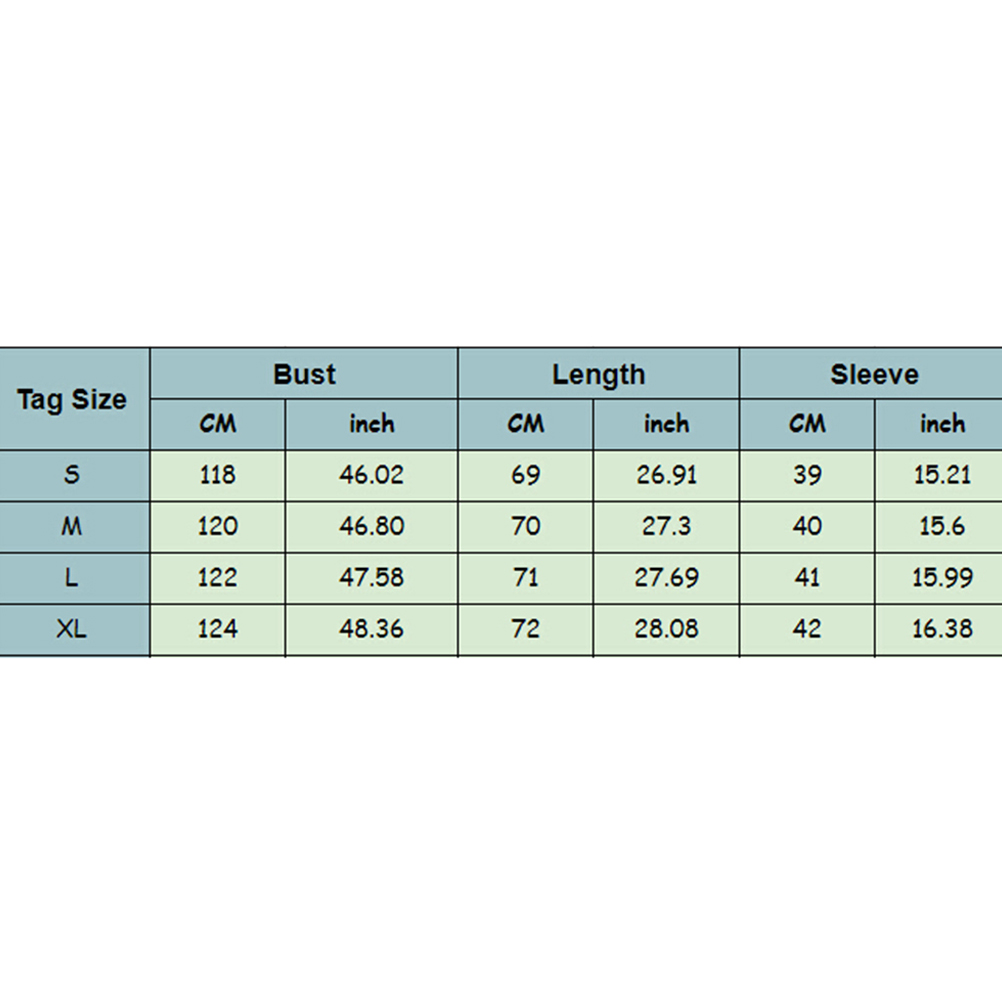Select the length value 70 cell
Viewport: 1002px width, 1002px height.
tap(526, 526)
